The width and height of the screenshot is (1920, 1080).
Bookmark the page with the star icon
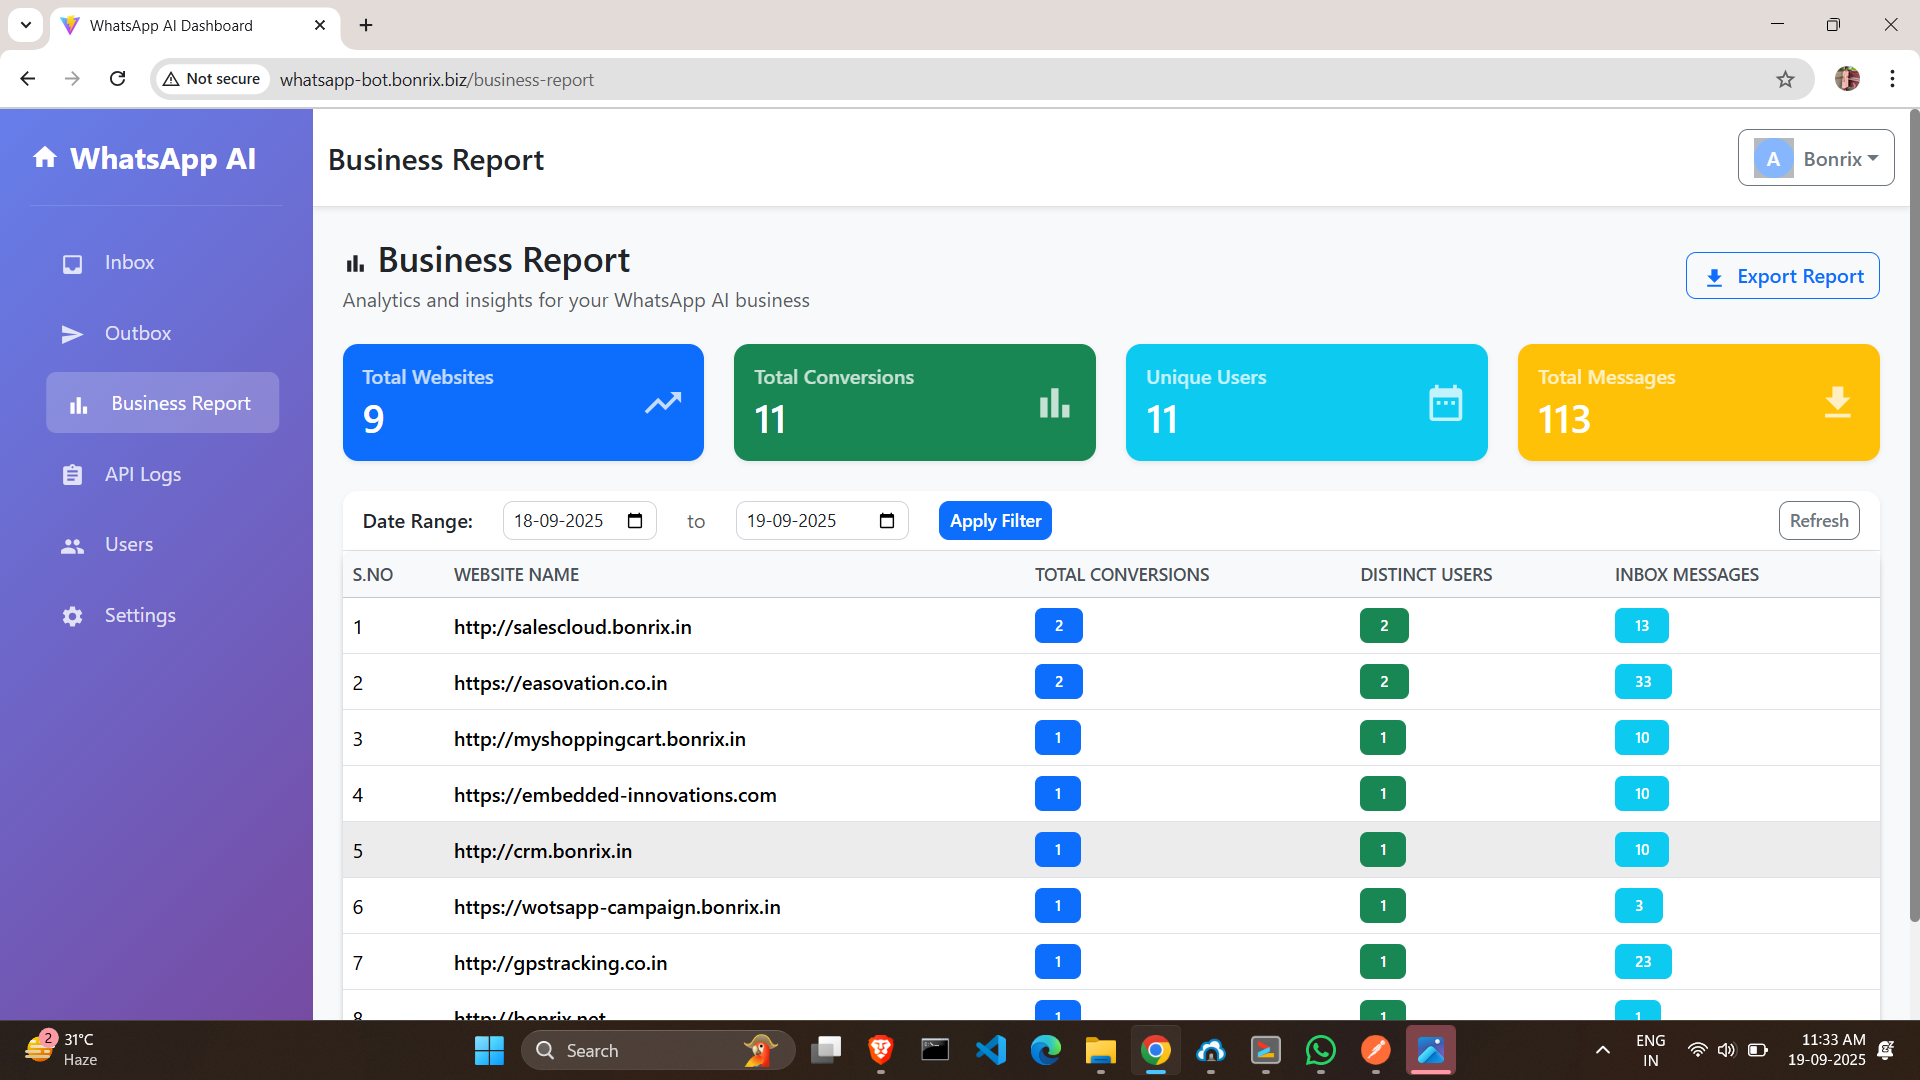coord(1787,79)
